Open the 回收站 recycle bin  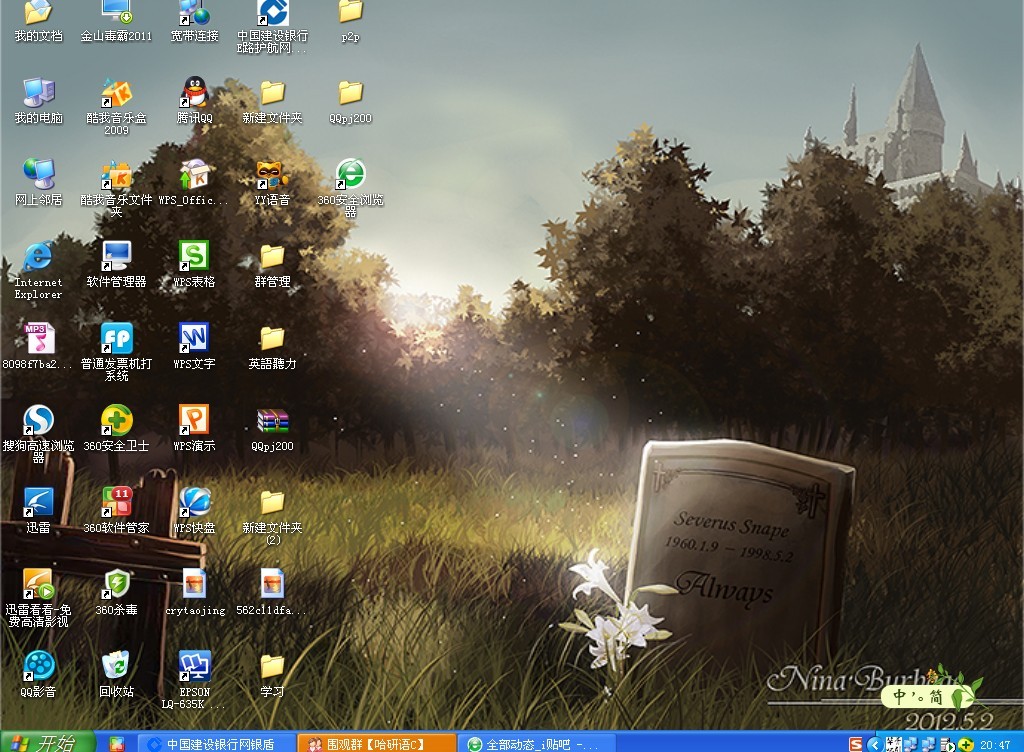pyautogui.click(x=116, y=674)
